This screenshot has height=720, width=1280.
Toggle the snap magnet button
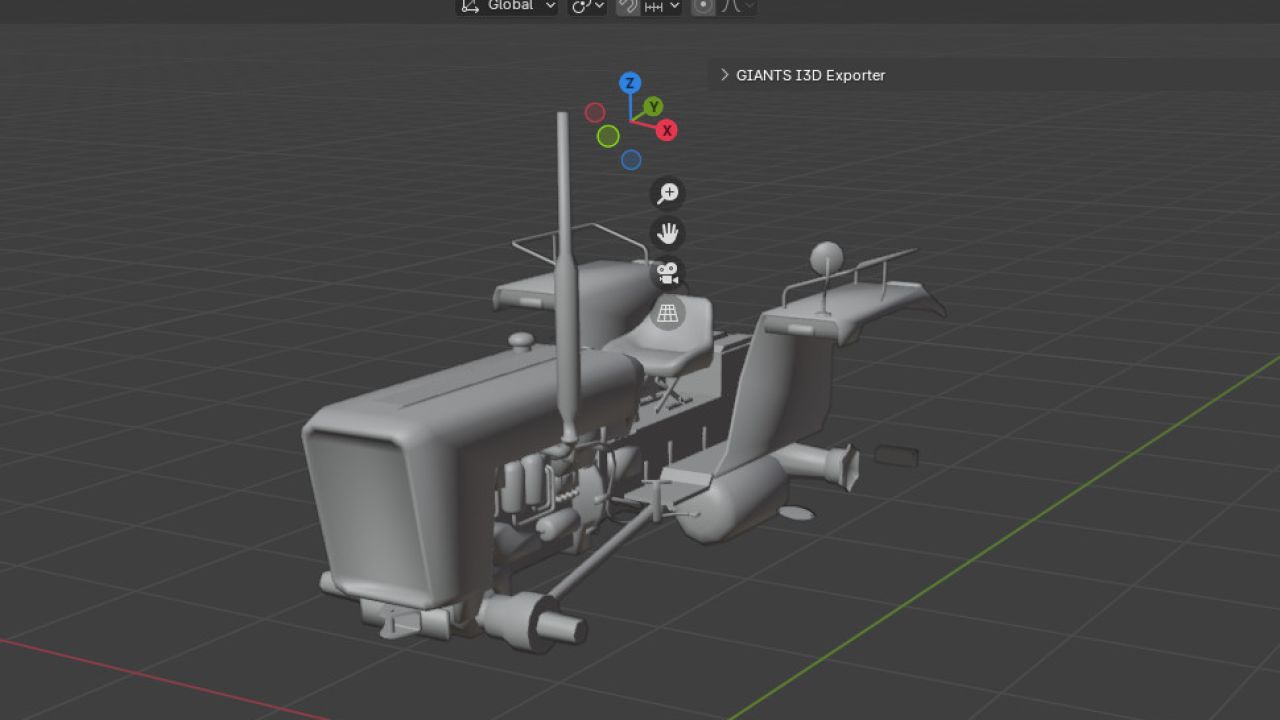coord(628,6)
